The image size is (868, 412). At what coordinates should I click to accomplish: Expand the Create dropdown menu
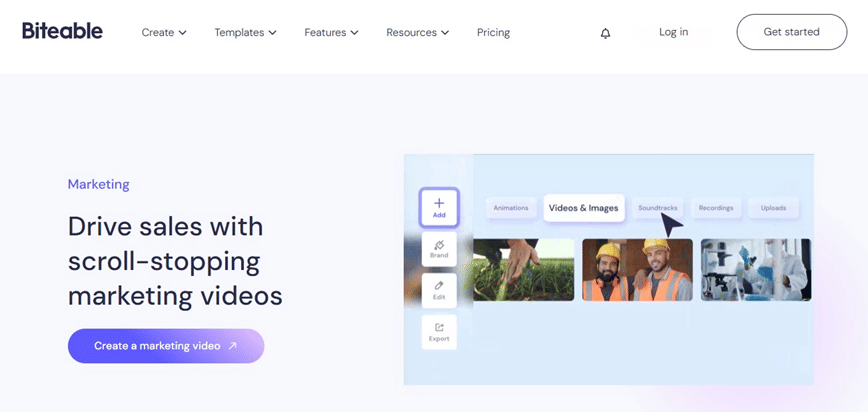click(x=164, y=33)
